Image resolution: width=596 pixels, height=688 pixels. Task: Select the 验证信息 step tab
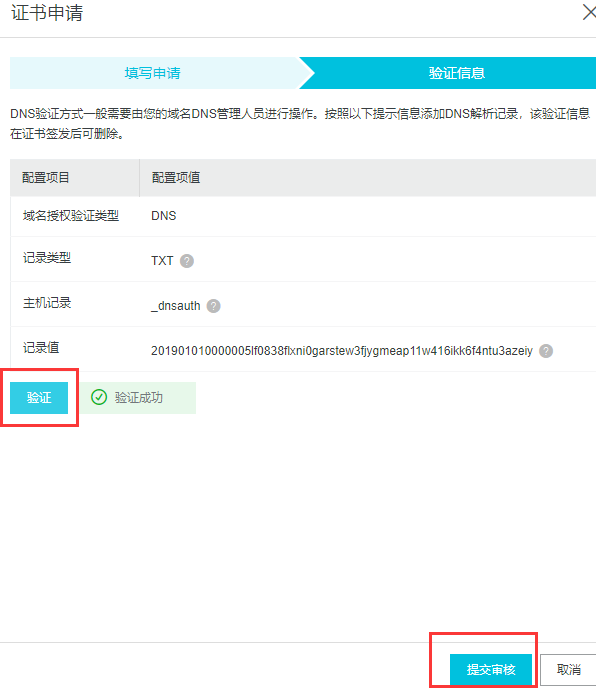coord(456,73)
